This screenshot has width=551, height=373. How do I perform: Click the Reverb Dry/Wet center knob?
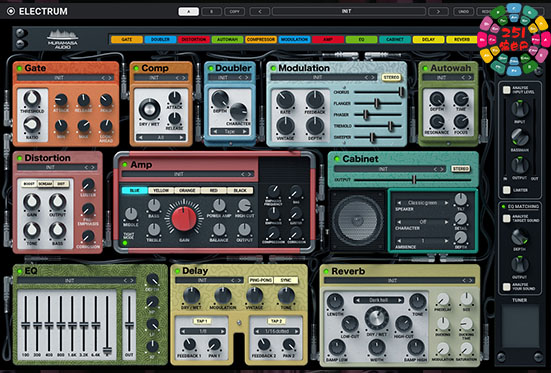point(377,318)
